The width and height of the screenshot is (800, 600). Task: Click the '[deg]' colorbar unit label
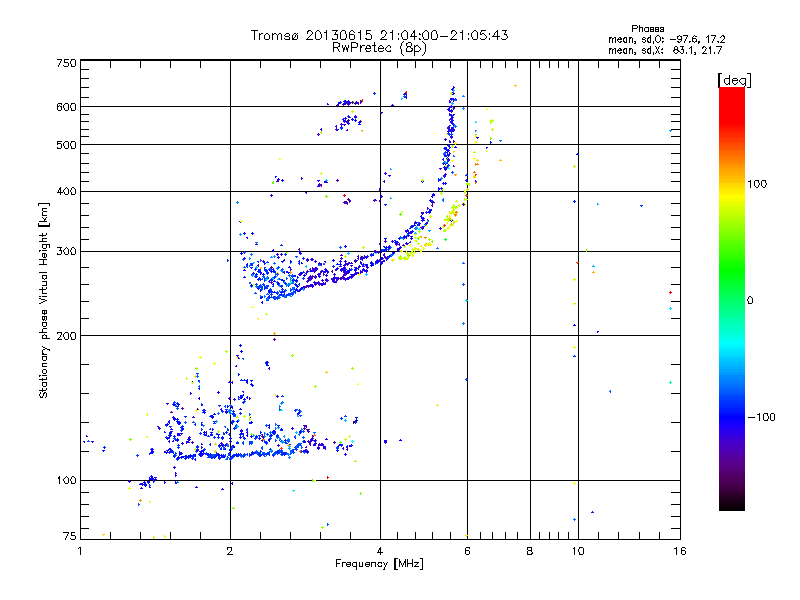(x=734, y=80)
